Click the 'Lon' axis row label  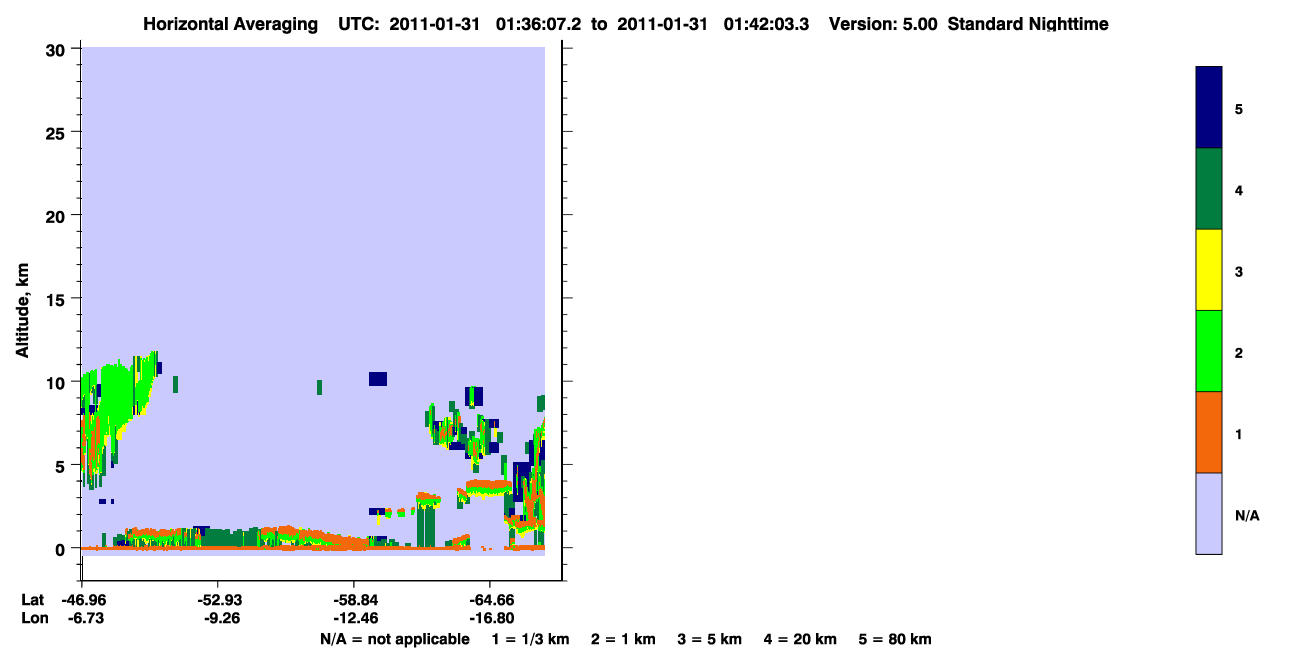tap(34, 619)
